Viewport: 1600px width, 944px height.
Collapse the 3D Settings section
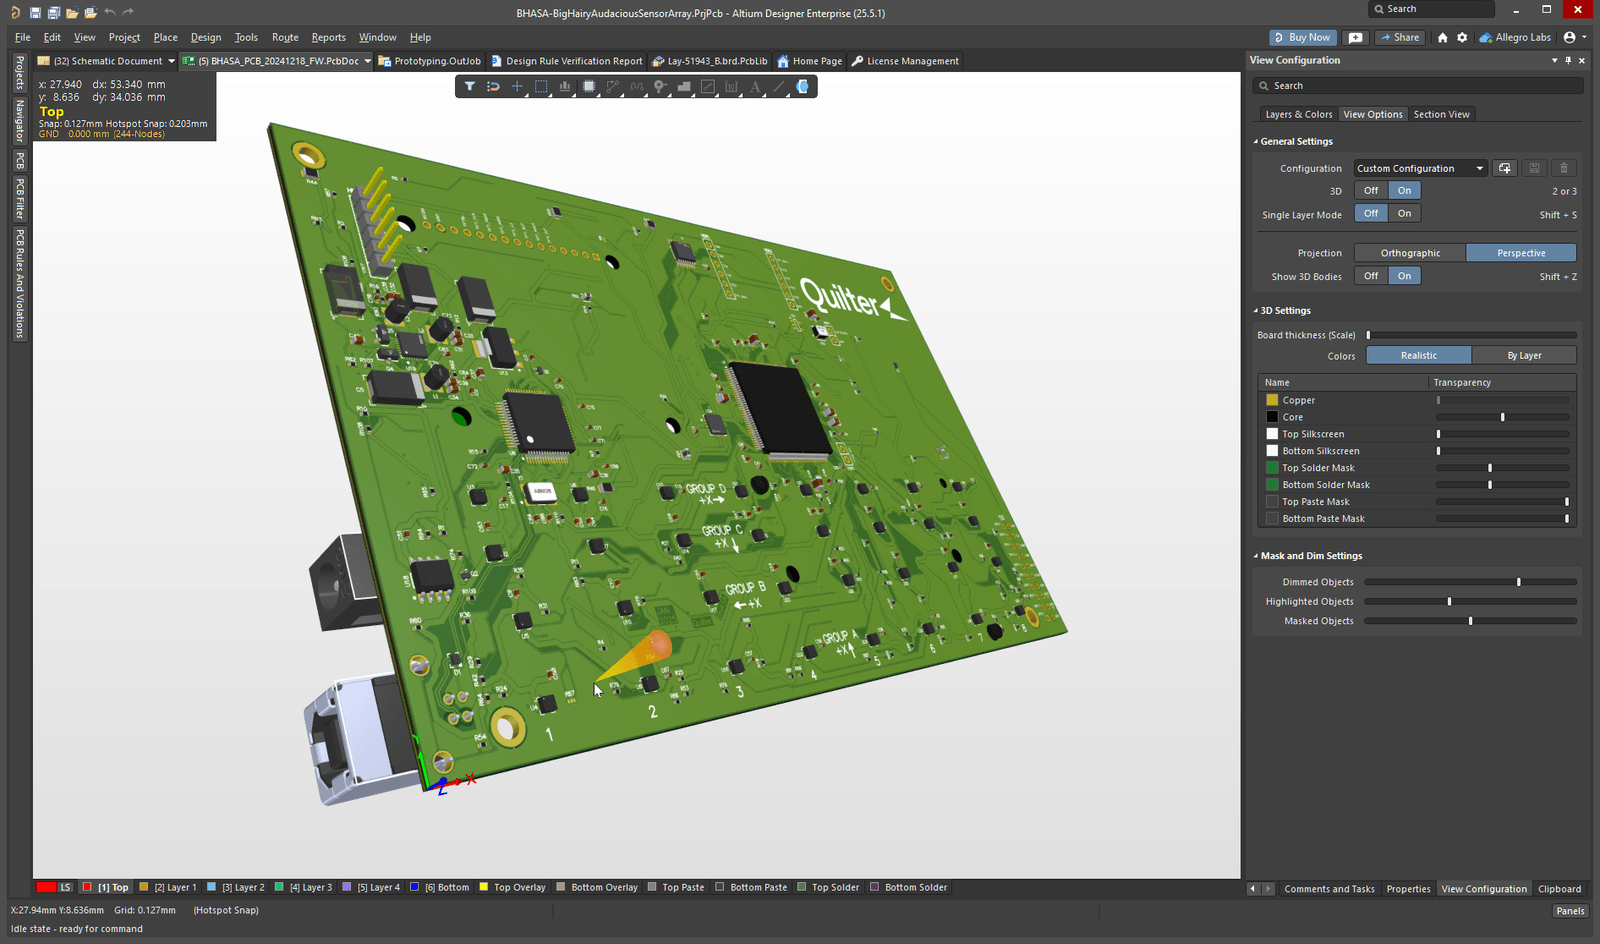point(1258,310)
